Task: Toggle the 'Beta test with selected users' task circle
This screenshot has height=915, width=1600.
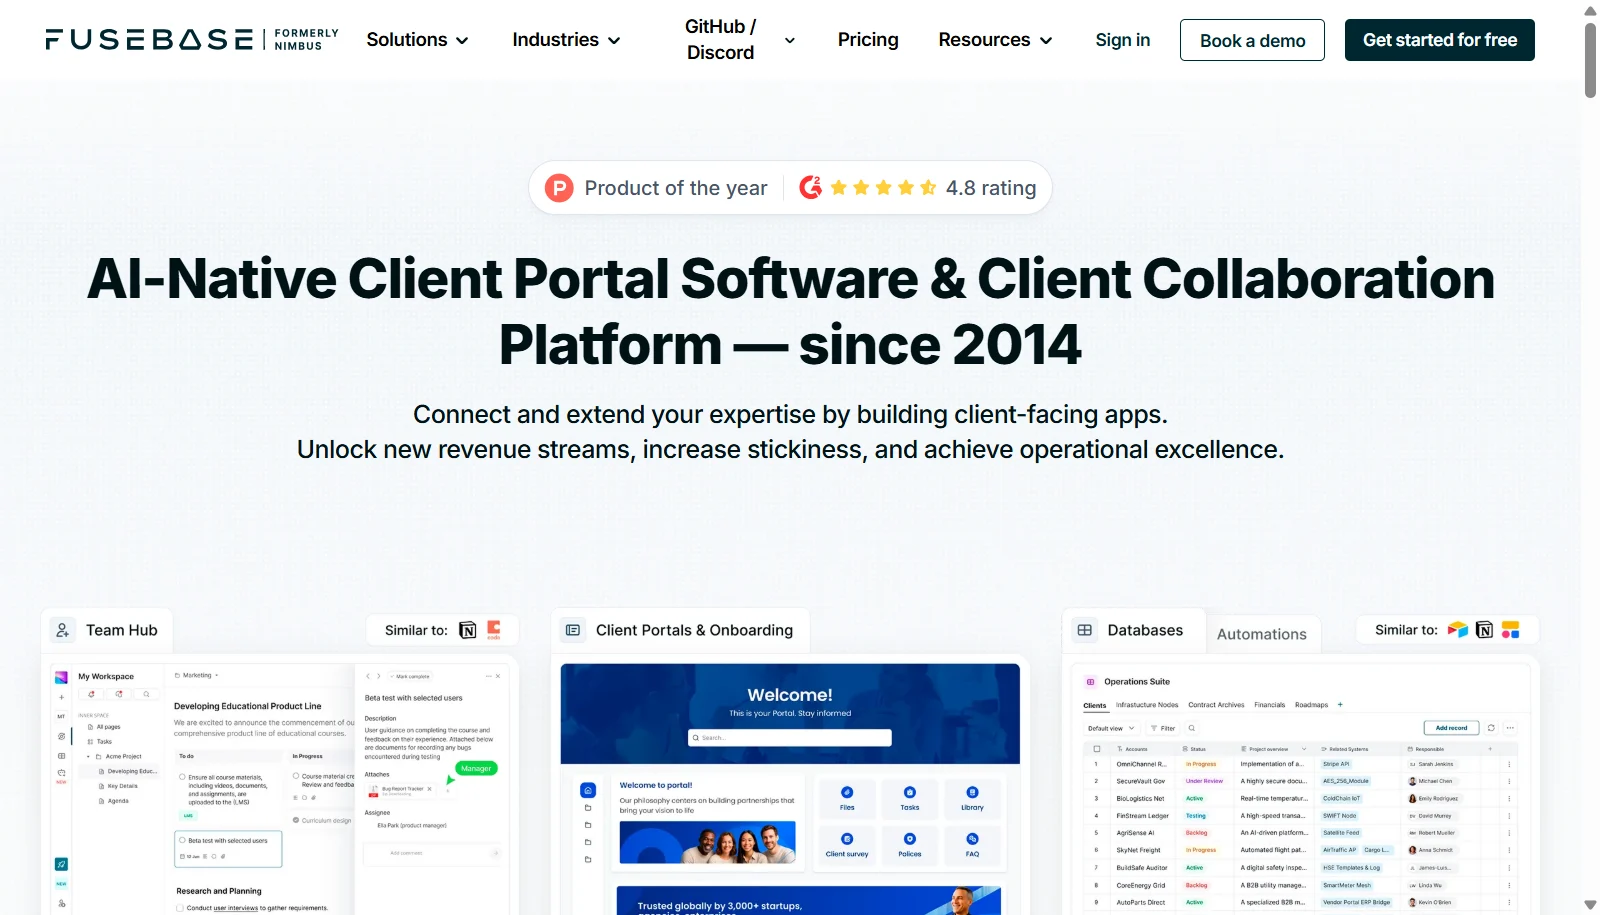Action: pos(182,840)
